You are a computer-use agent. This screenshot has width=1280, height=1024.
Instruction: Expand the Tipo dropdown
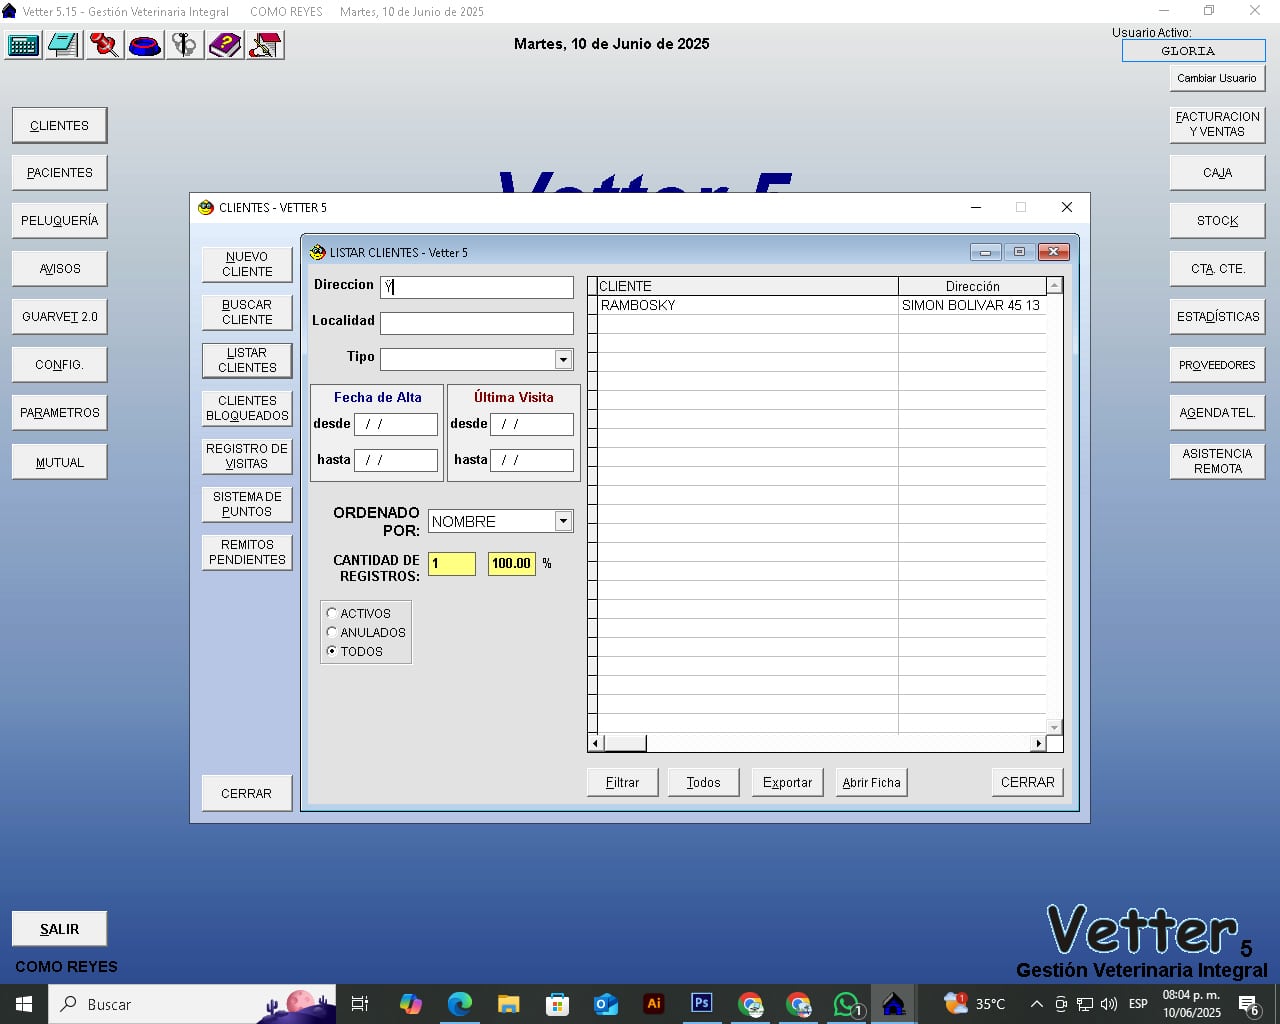coord(564,359)
